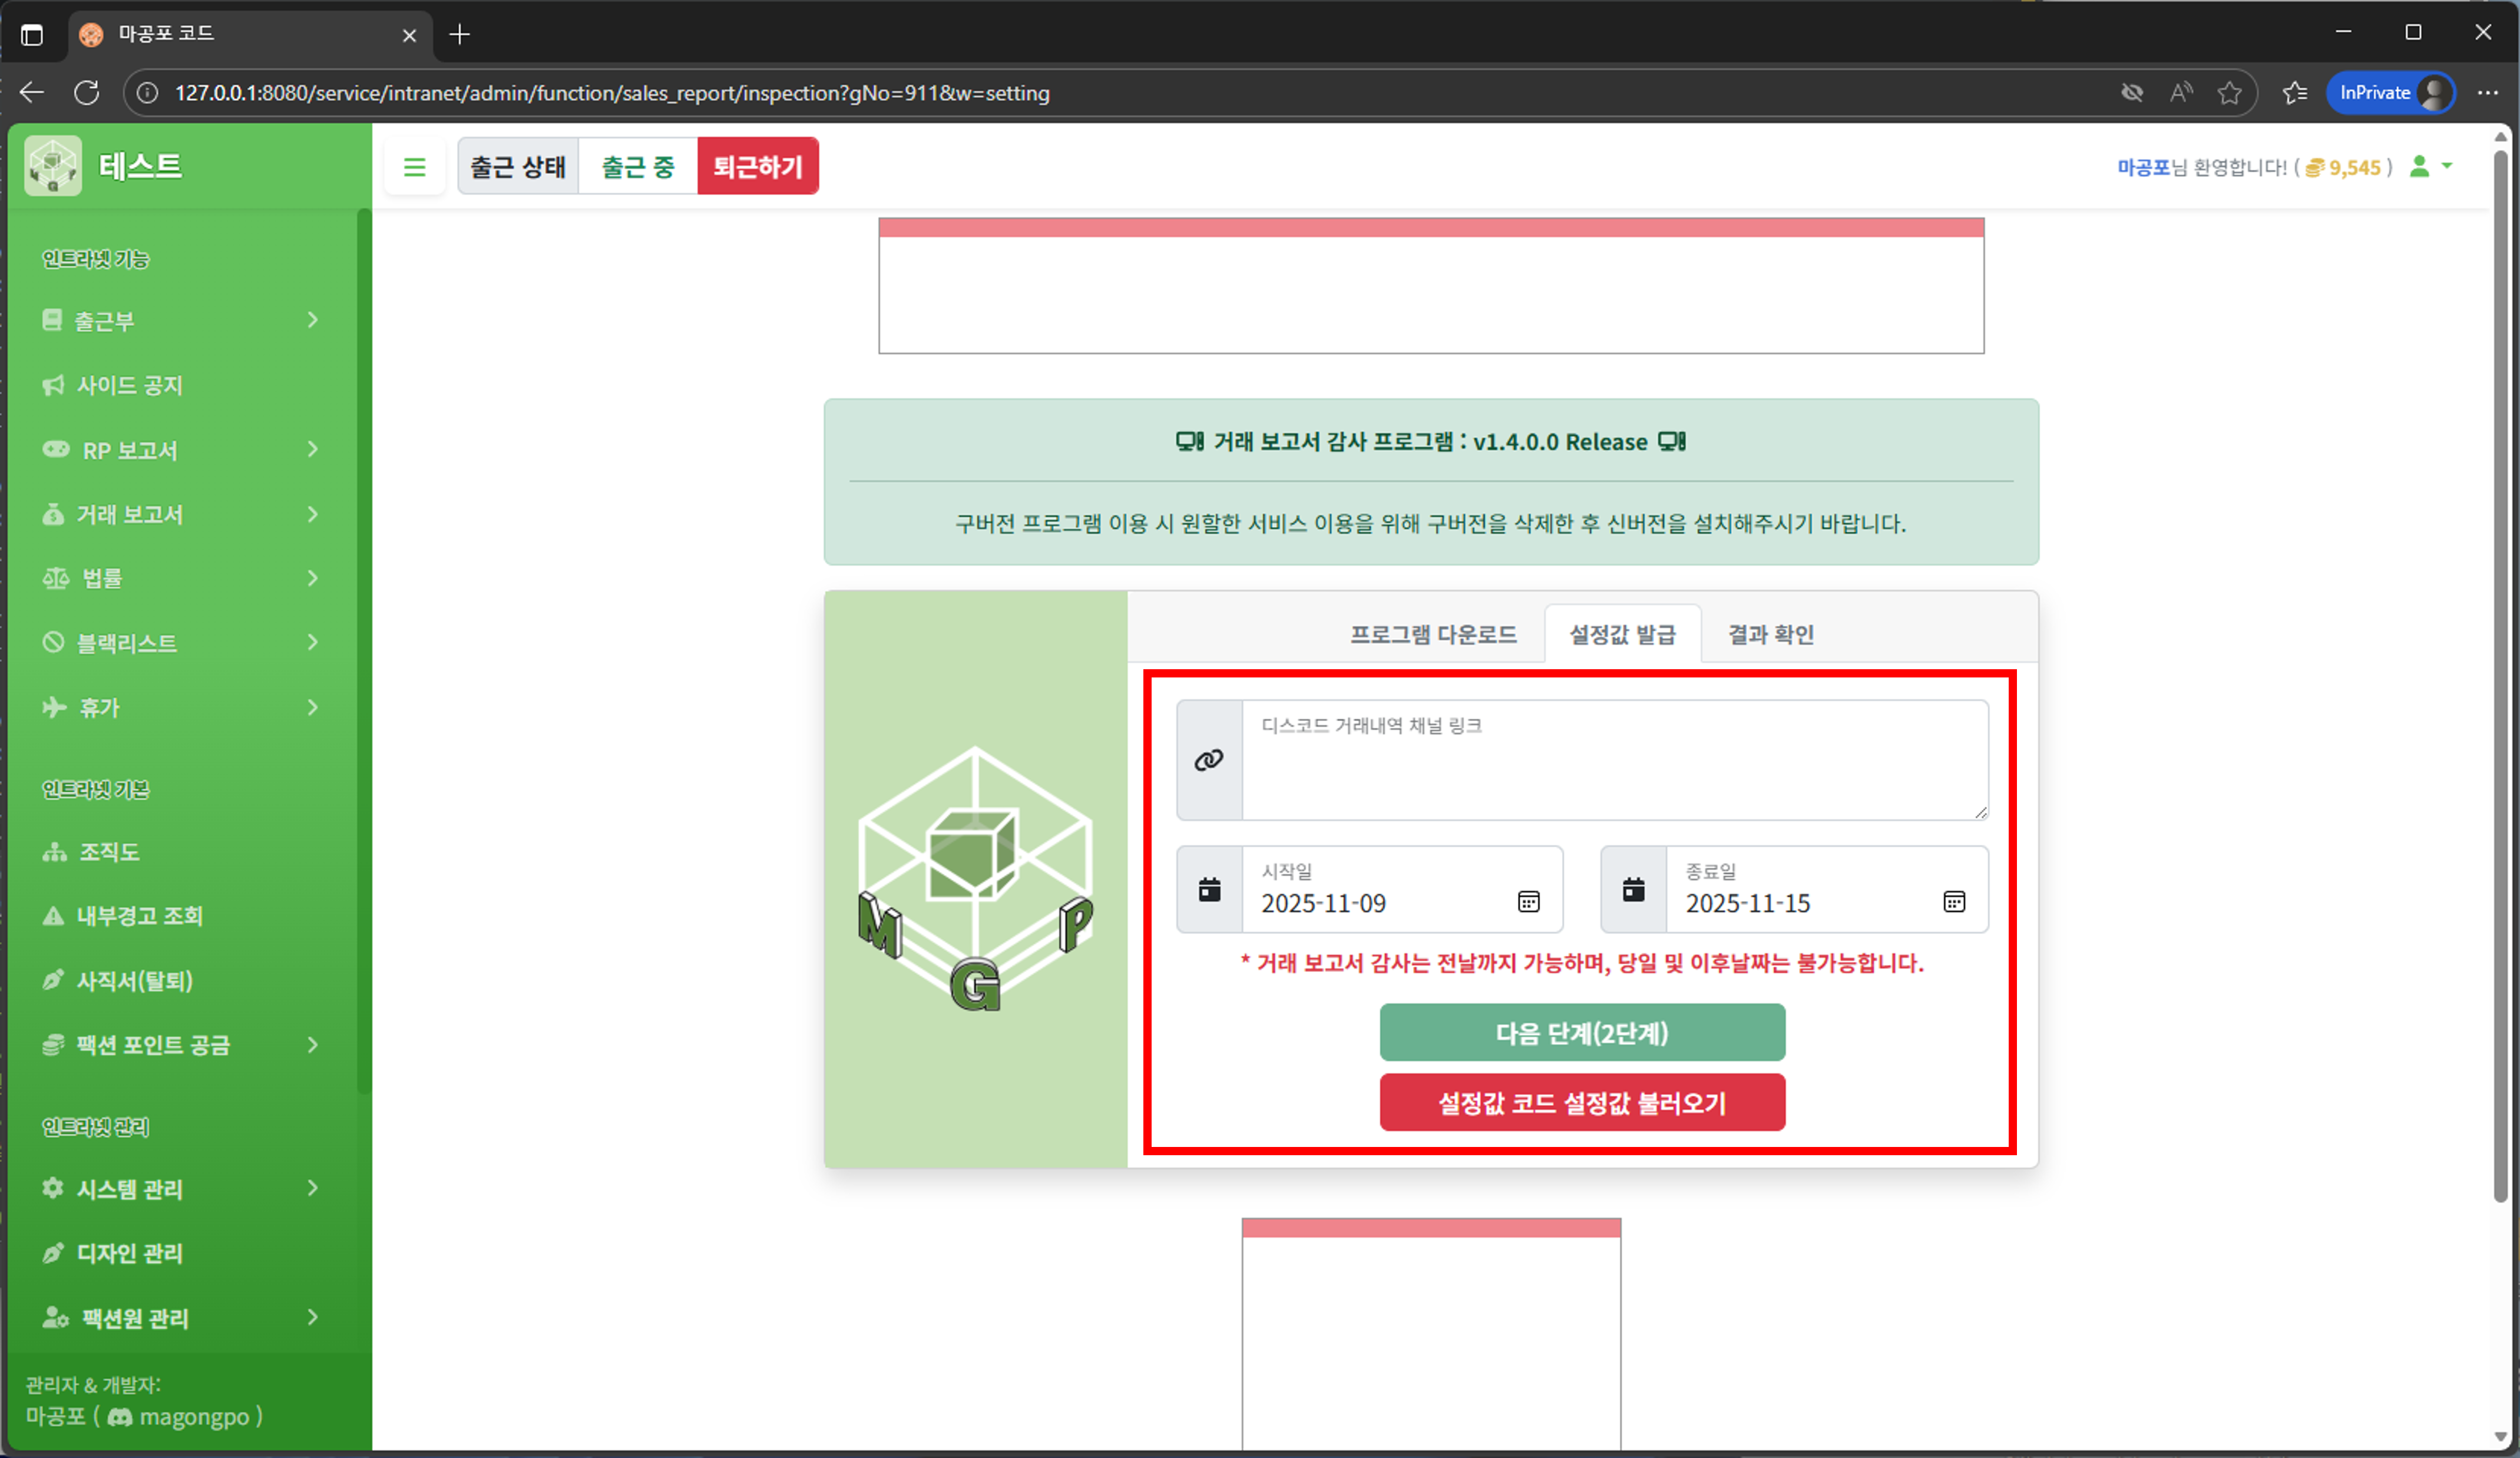The image size is (2520, 1458).
Task: Add this page to browser favorites star
Action: click(2231, 92)
